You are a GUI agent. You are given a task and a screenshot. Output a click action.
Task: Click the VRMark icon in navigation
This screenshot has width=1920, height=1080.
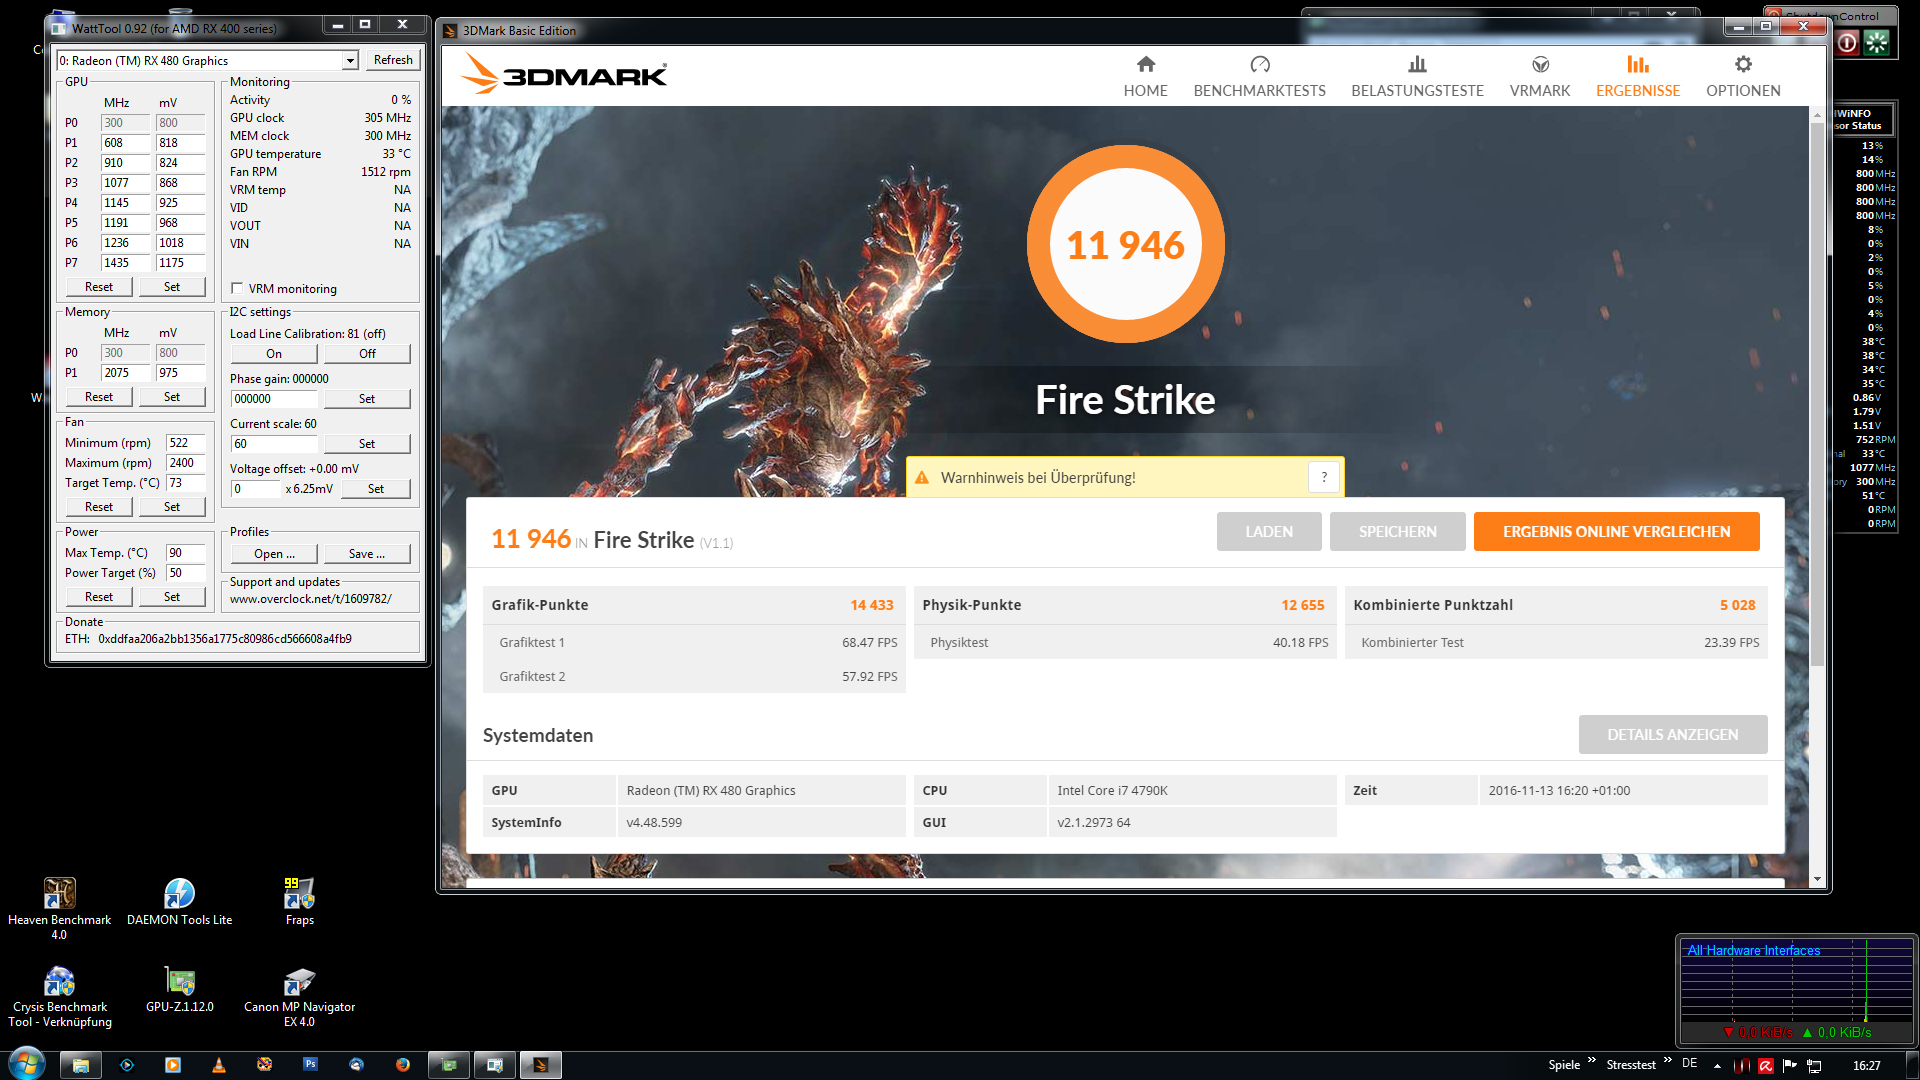coord(1540,65)
